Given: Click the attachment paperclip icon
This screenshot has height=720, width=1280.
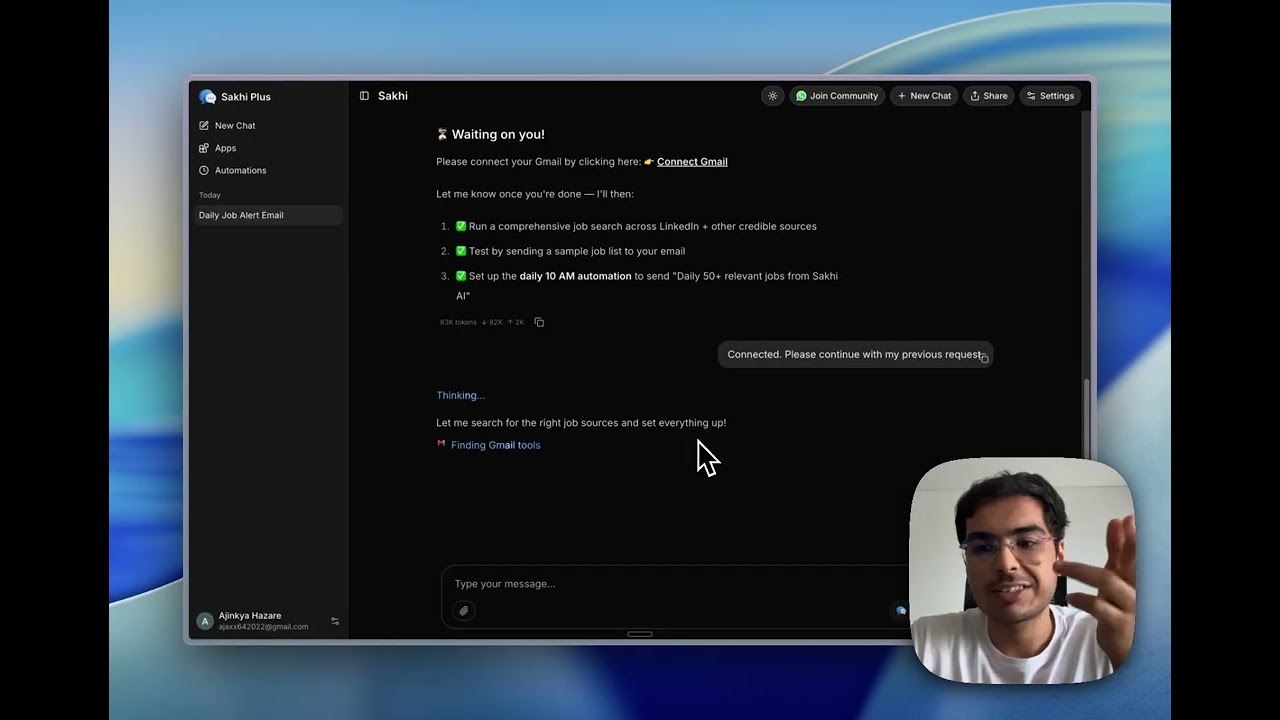Looking at the screenshot, I should coord(464,610).
